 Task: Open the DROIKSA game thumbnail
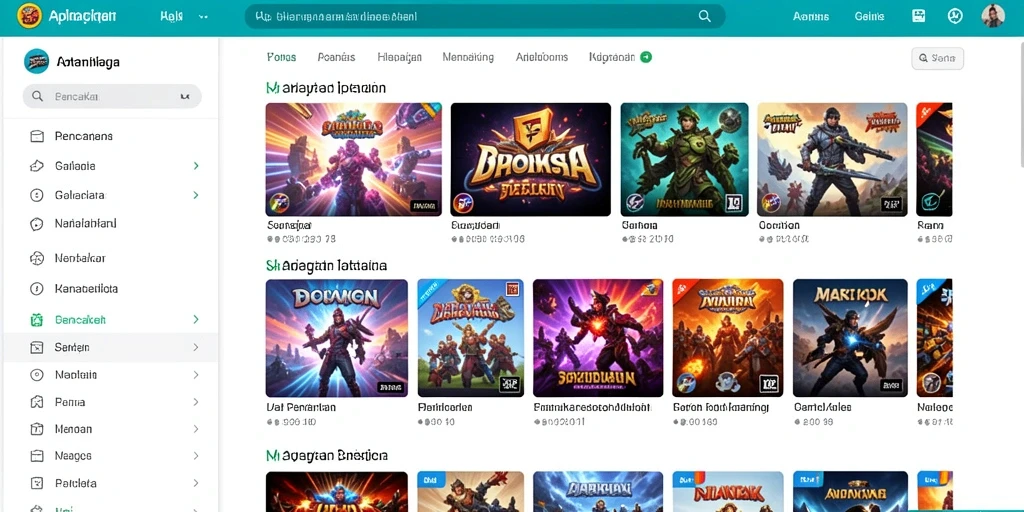[x=530, y=159]
